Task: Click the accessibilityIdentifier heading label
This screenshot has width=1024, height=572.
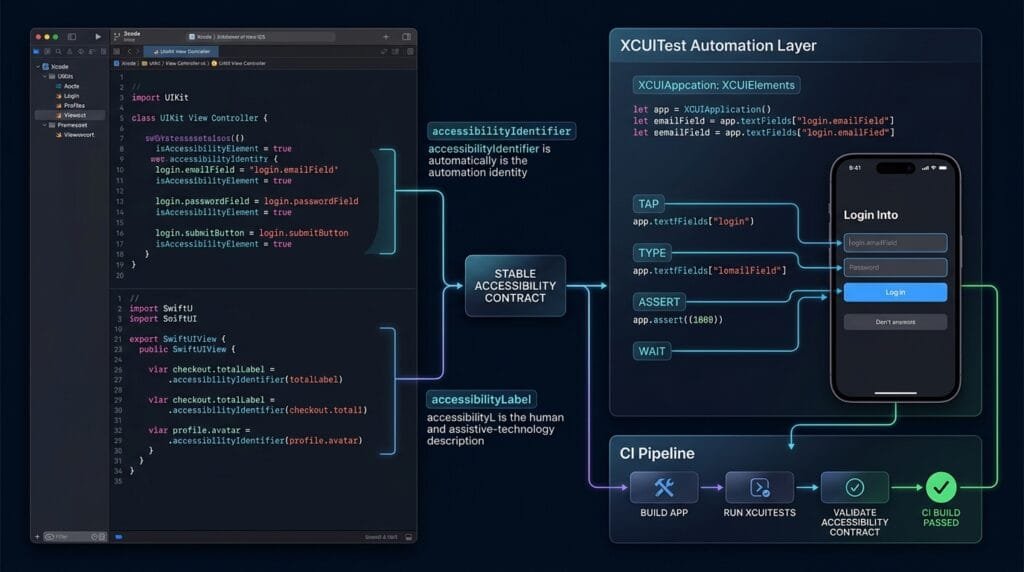Action: pos(502,131)
